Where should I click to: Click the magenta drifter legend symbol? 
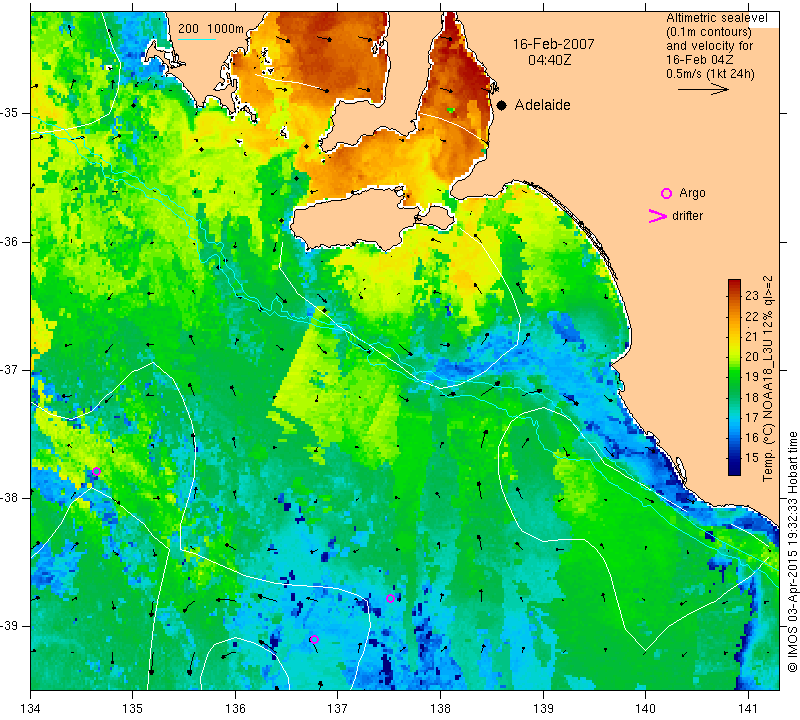[658, 216]
